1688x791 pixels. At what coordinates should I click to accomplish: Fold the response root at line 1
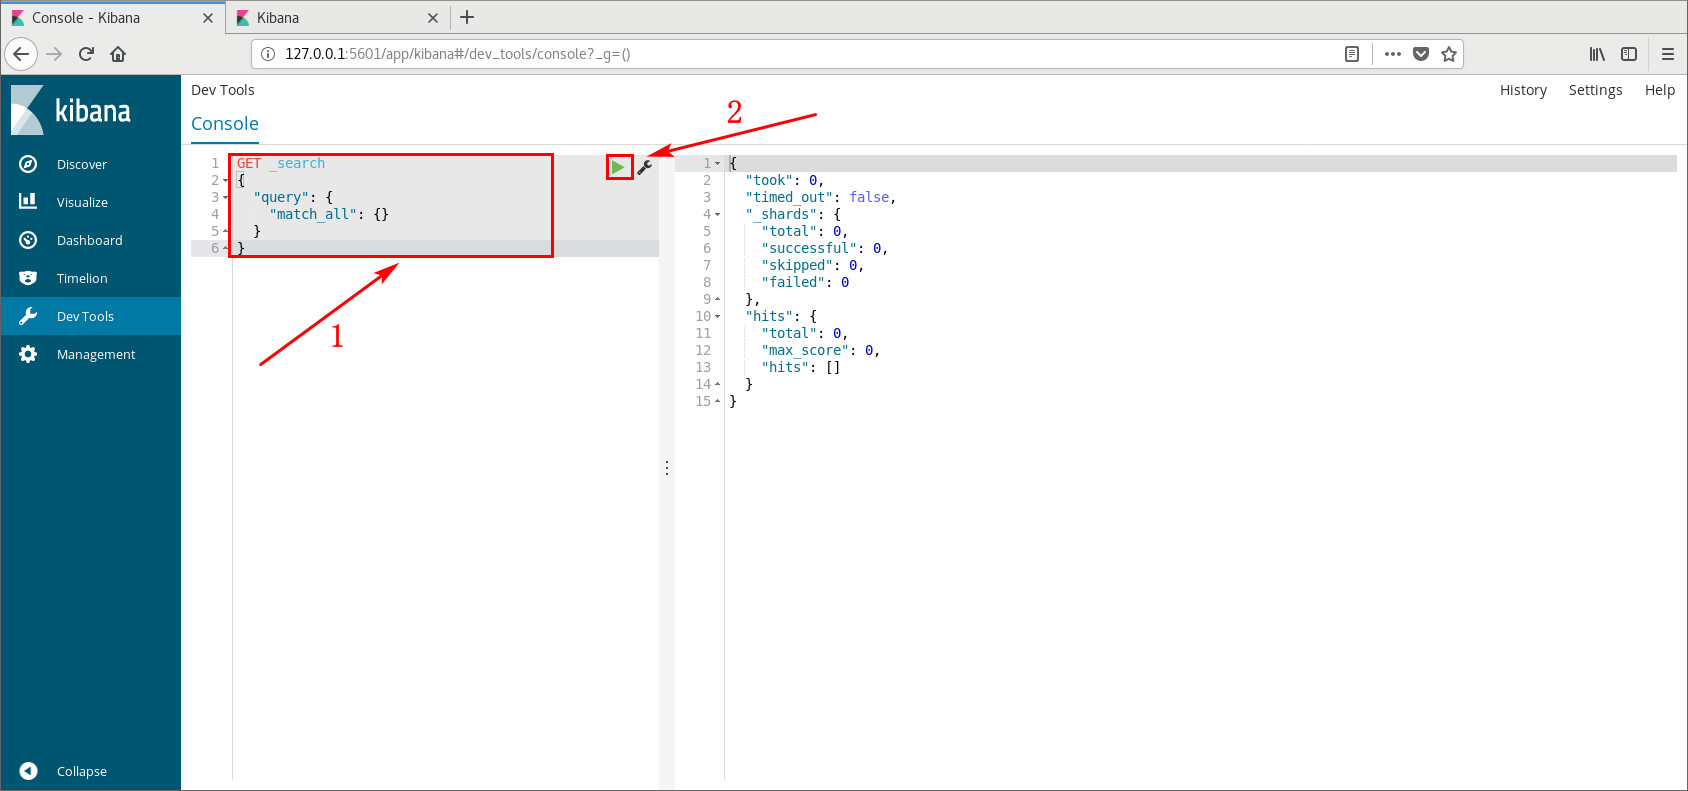(x=718, y=163)
